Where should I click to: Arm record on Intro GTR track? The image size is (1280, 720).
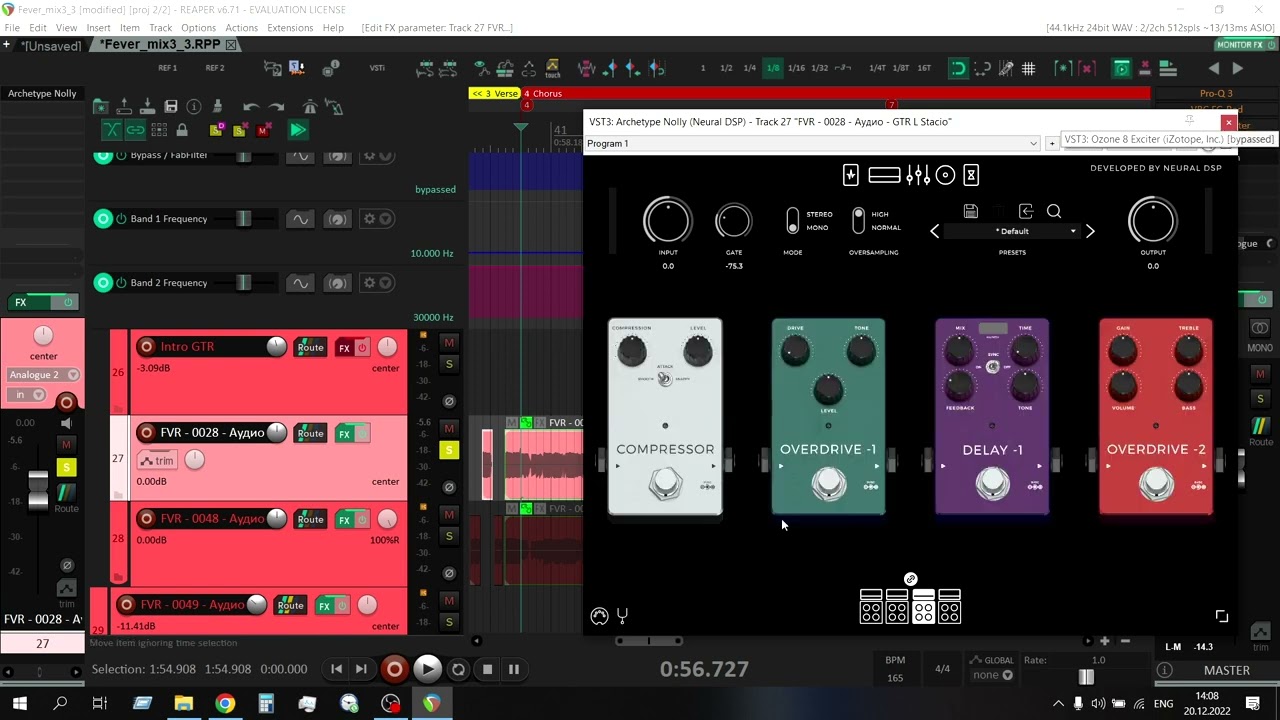coord(147,347)
